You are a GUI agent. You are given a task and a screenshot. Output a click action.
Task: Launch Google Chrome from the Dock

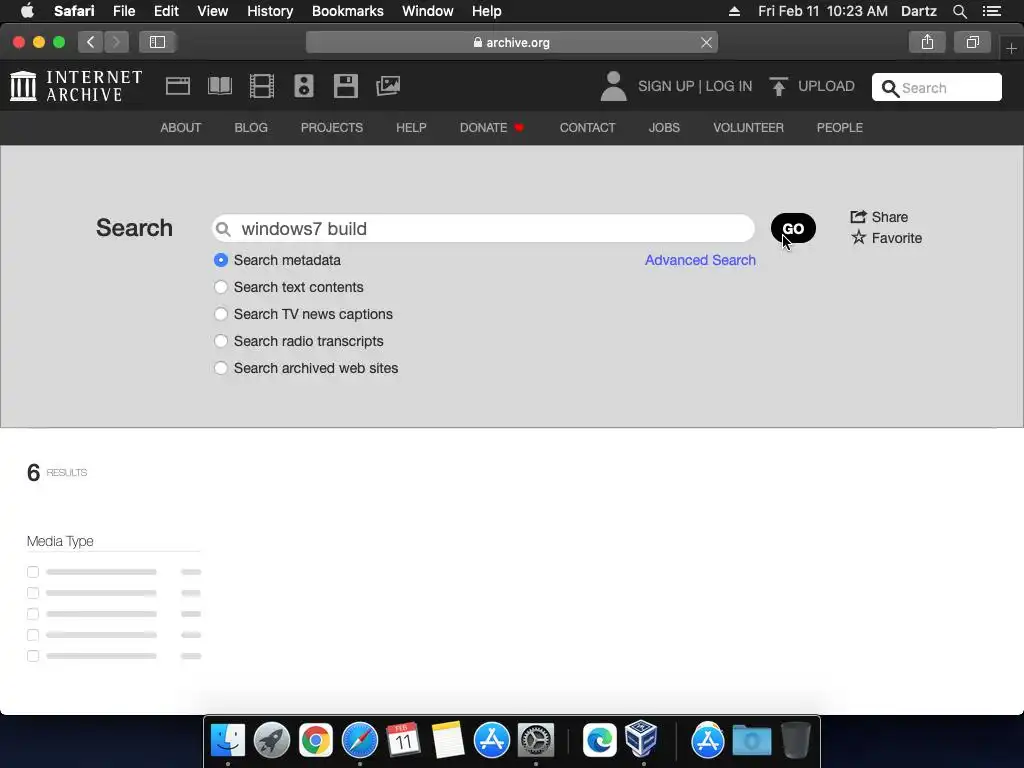pyautogui.click(x=315, y=741)
